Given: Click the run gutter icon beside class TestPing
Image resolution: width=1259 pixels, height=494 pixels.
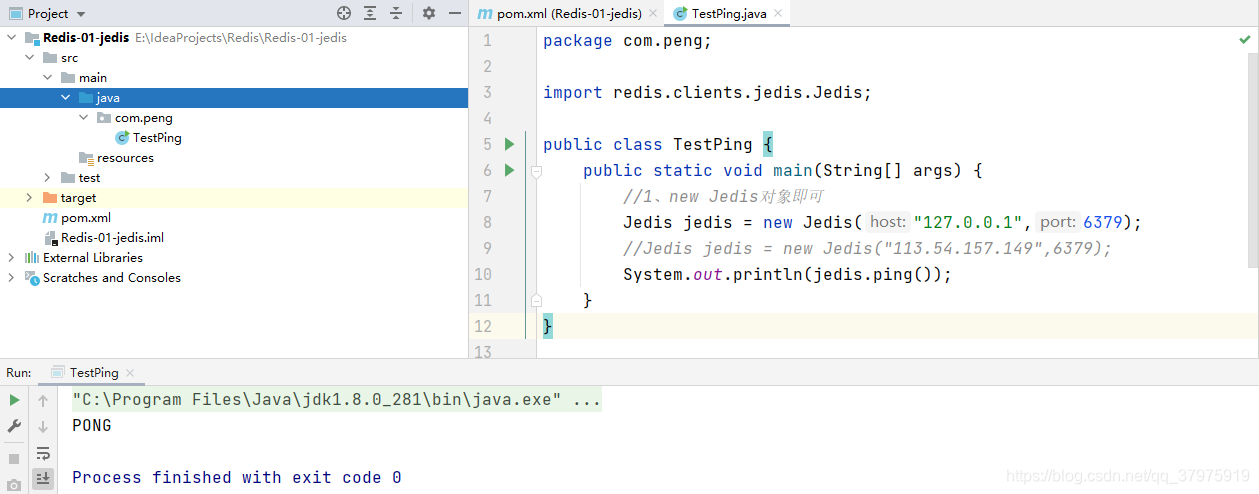Looking at the screenshot, I should [x=509, y=144].
